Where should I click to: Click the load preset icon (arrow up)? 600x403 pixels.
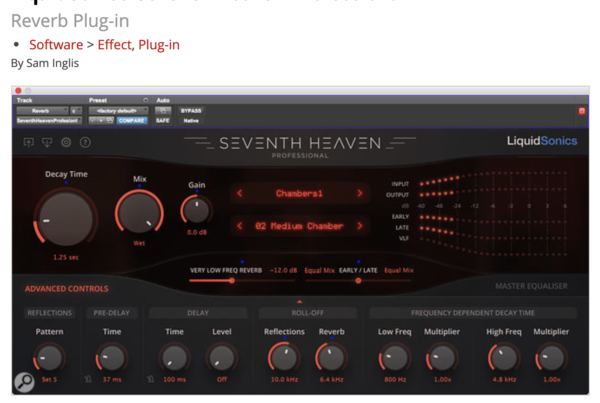[28, 143]
